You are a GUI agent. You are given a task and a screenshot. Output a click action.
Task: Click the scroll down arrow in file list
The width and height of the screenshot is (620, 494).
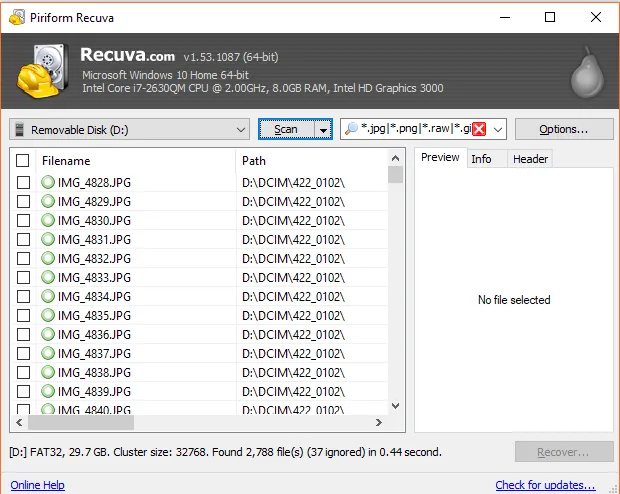click(395, 406)
